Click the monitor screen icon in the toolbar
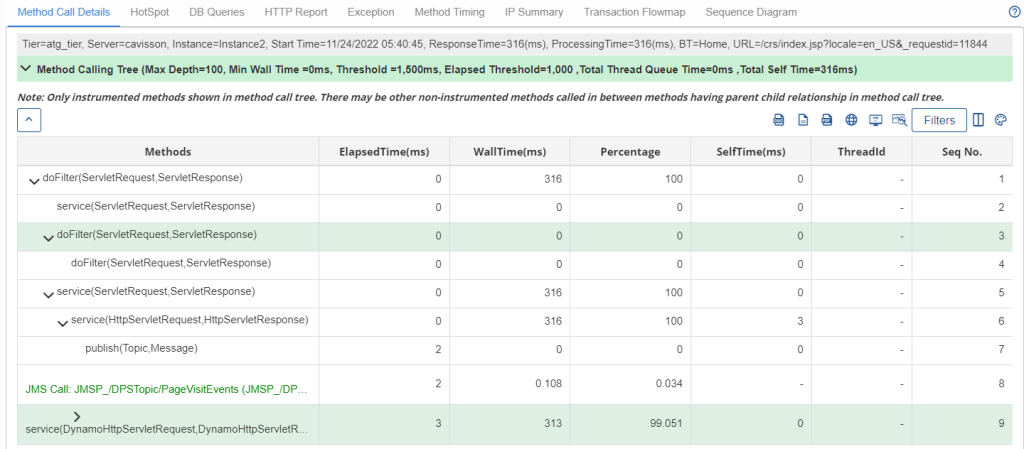 point(875,120)
